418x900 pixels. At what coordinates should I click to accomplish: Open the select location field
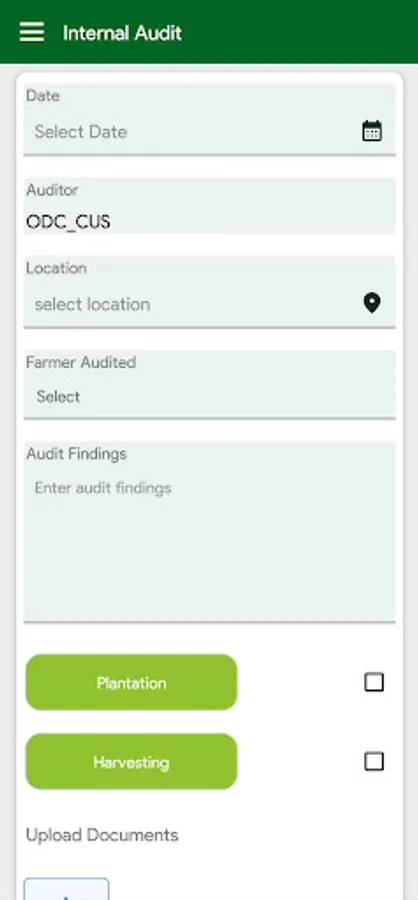pos(210,304)
